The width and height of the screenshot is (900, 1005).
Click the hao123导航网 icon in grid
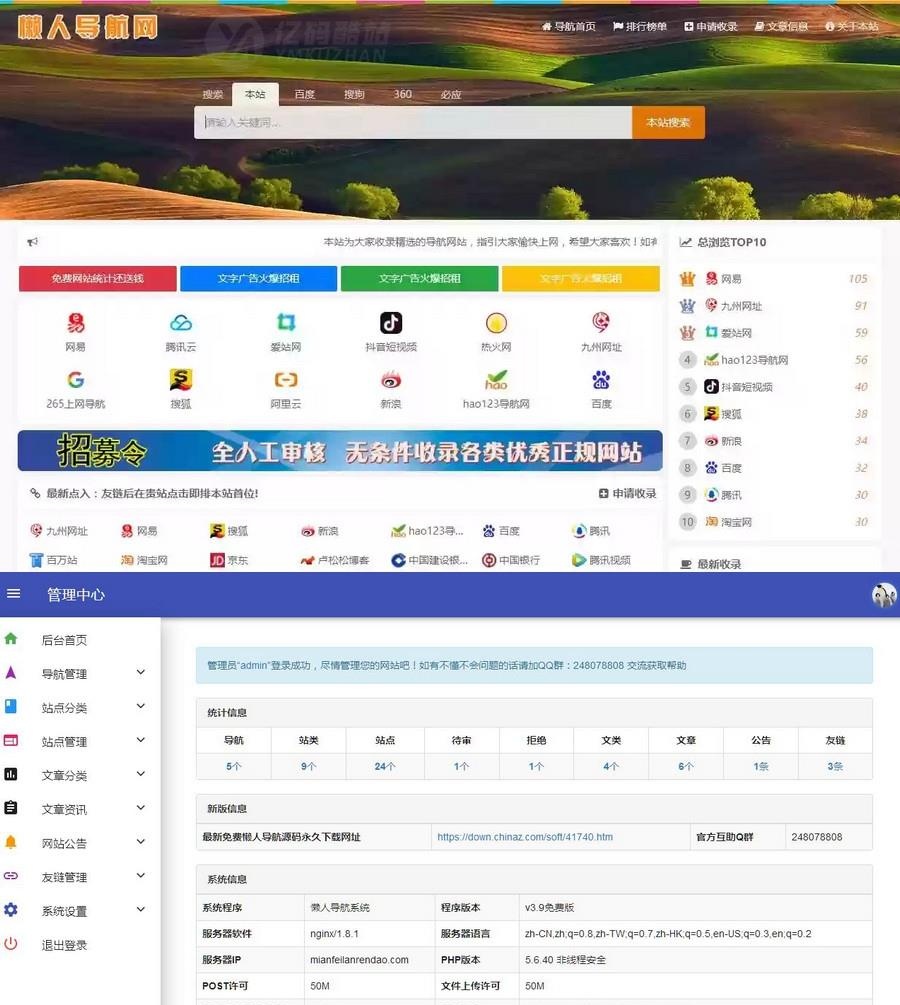point(496,379)
